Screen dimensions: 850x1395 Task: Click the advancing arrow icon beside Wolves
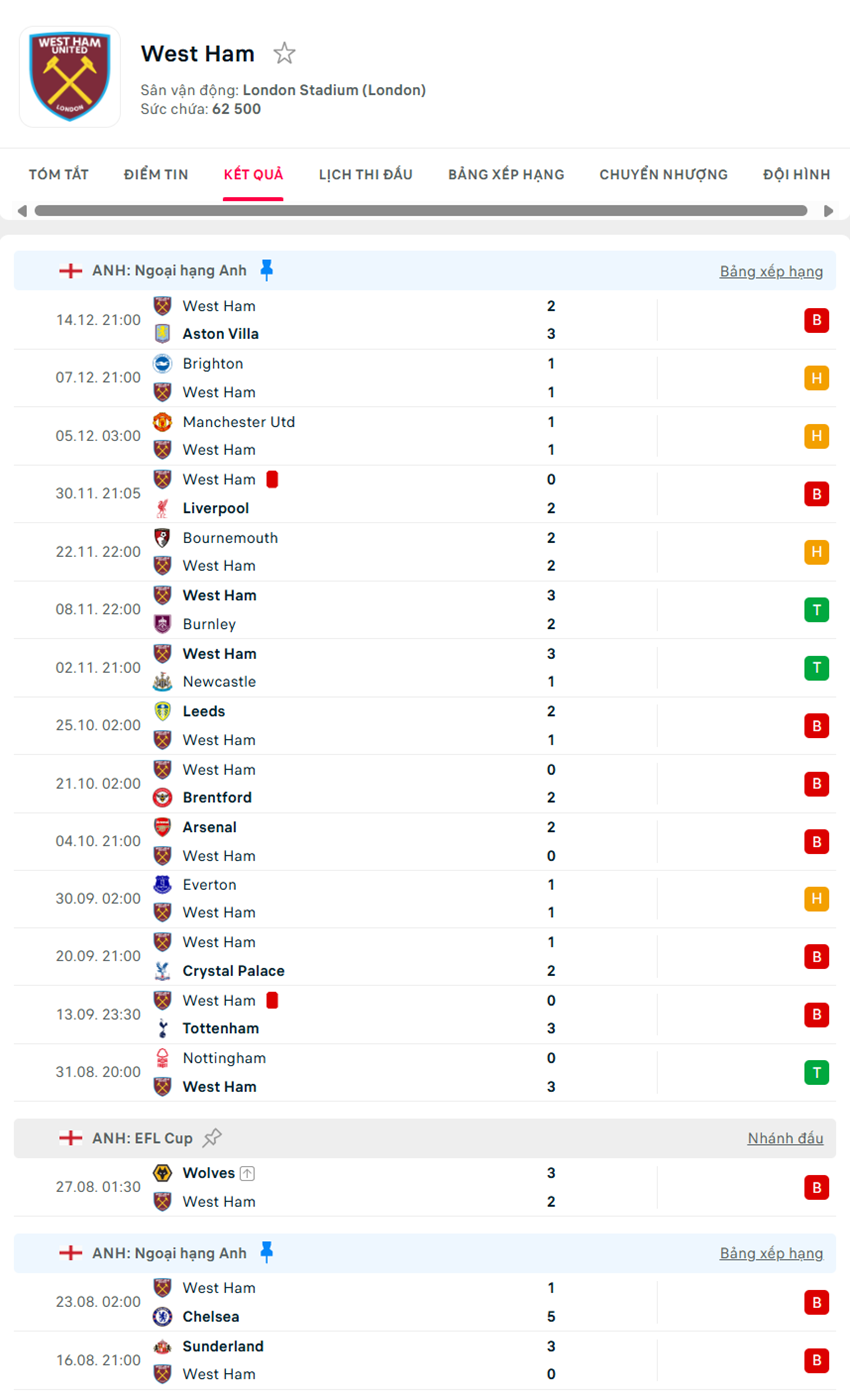(x=247, y=1173)
